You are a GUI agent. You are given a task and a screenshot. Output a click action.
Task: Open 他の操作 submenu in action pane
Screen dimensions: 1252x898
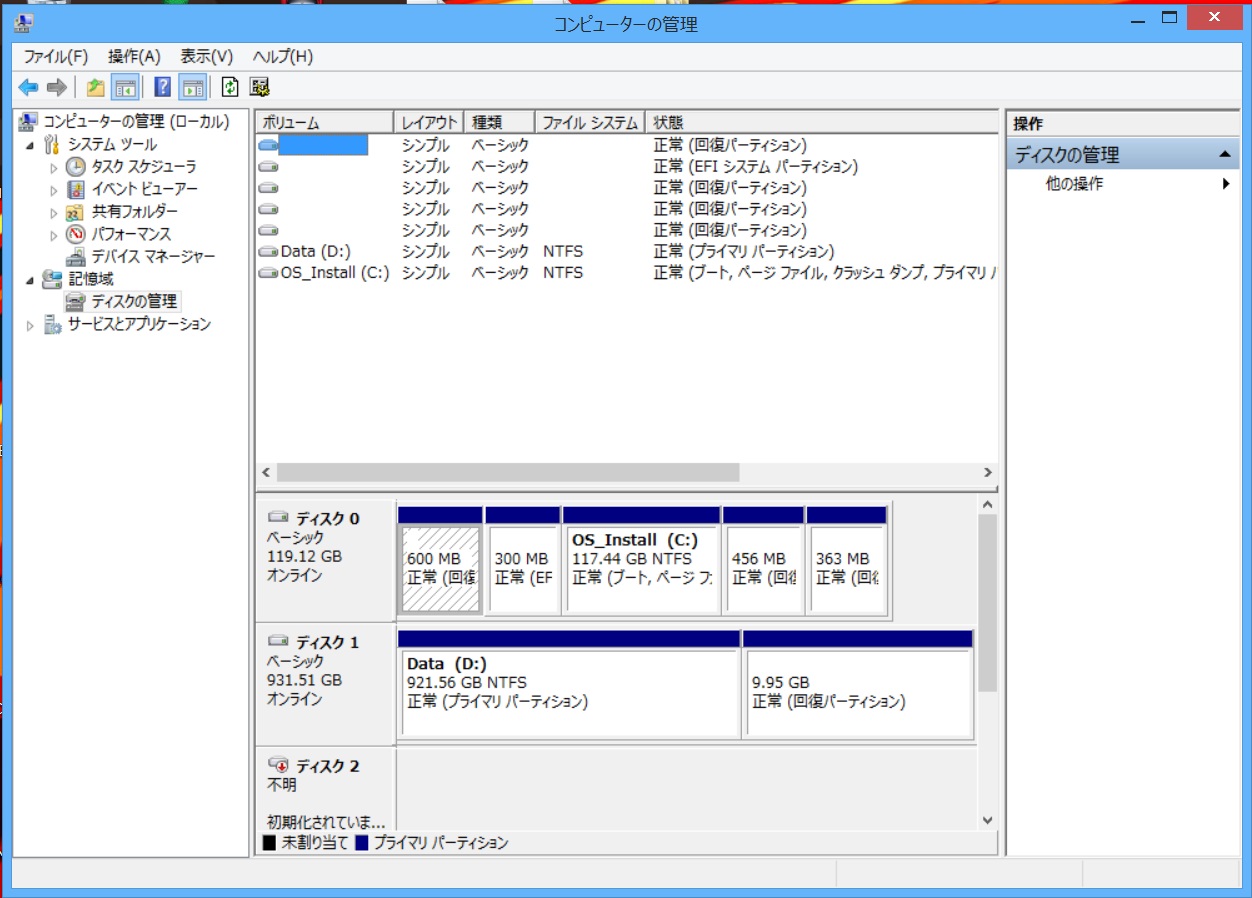click(1074, 184)
